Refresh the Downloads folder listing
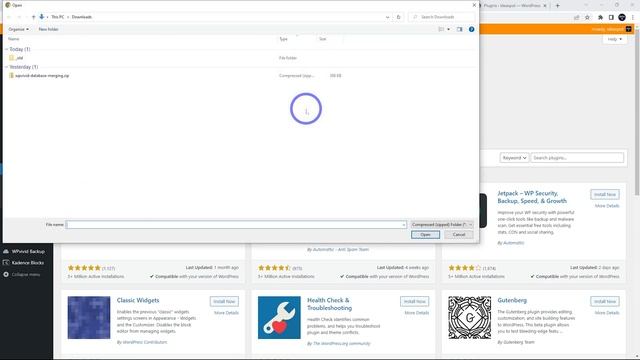The width and height of the screenshot is (640, 360). (x=399, y=17)
